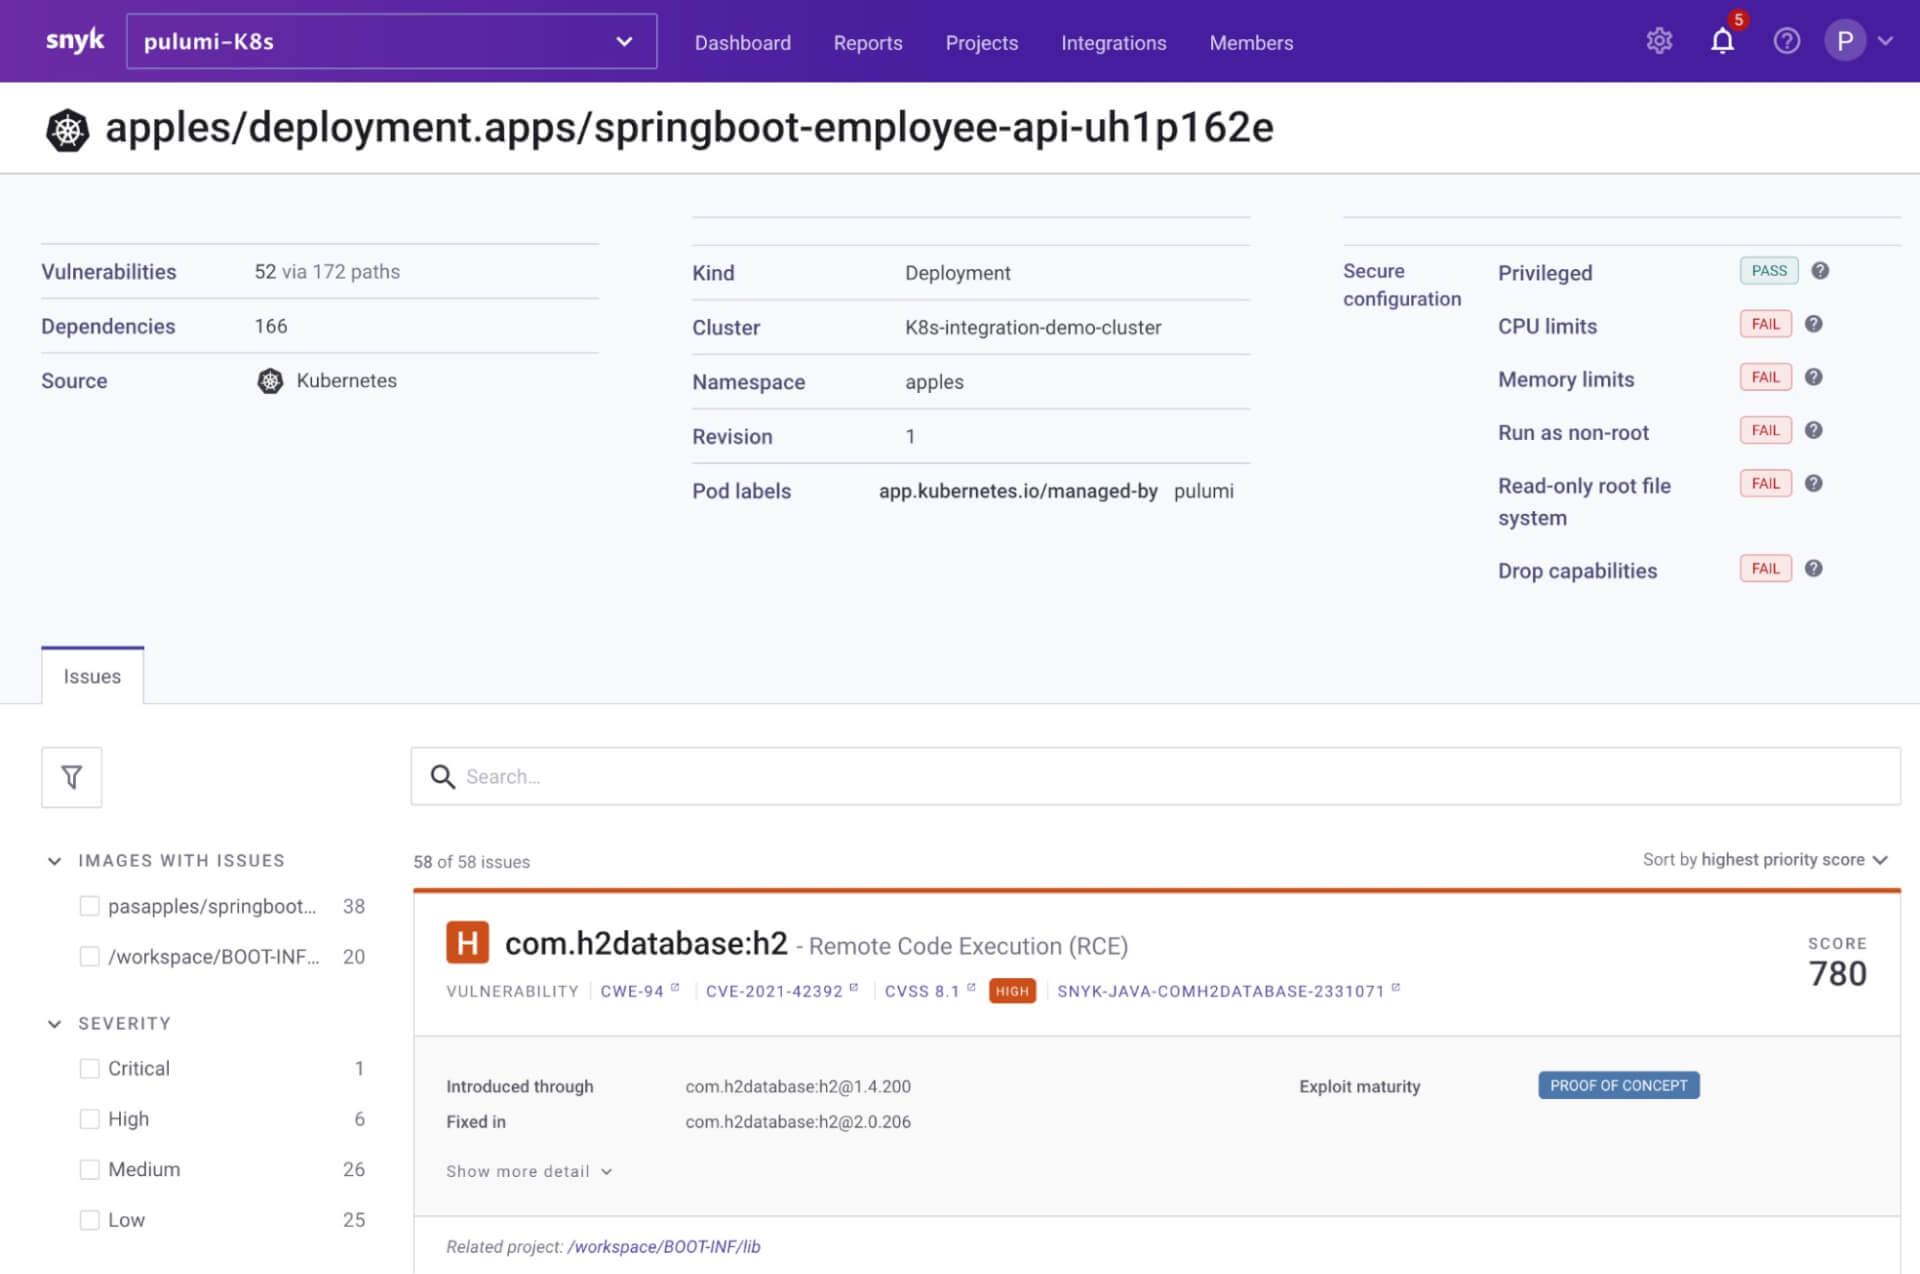Check the /workspace/BOOT-INF image filter

pos(89,956)
